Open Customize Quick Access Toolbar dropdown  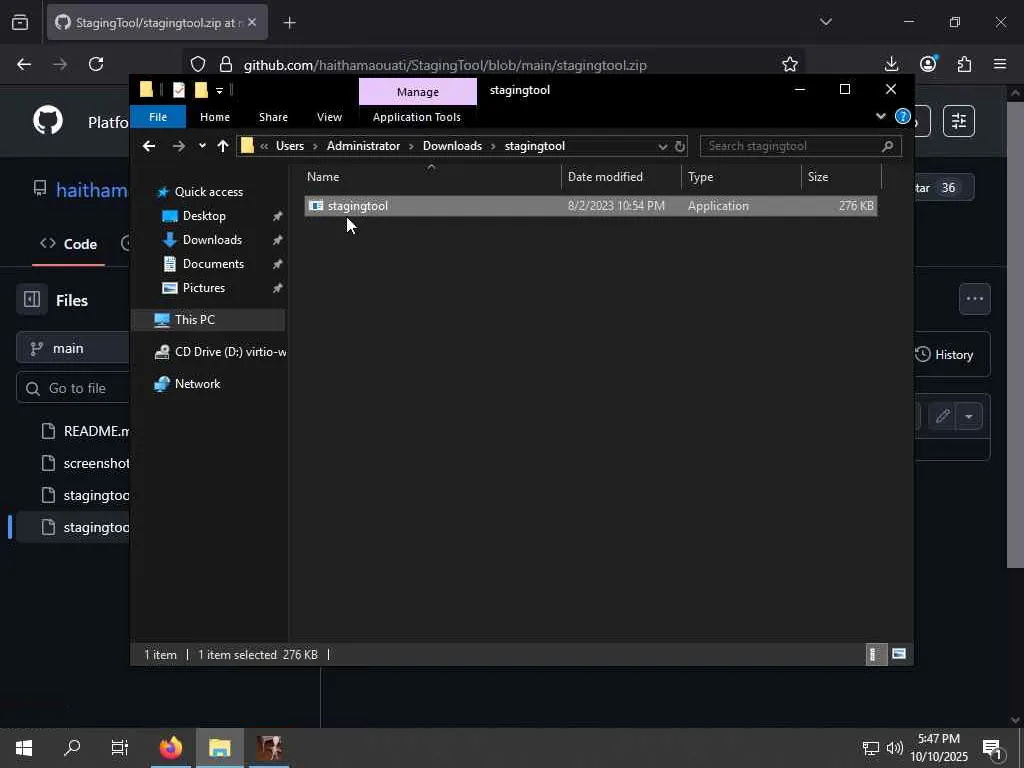pyautogui.click(x=219, y=90)
